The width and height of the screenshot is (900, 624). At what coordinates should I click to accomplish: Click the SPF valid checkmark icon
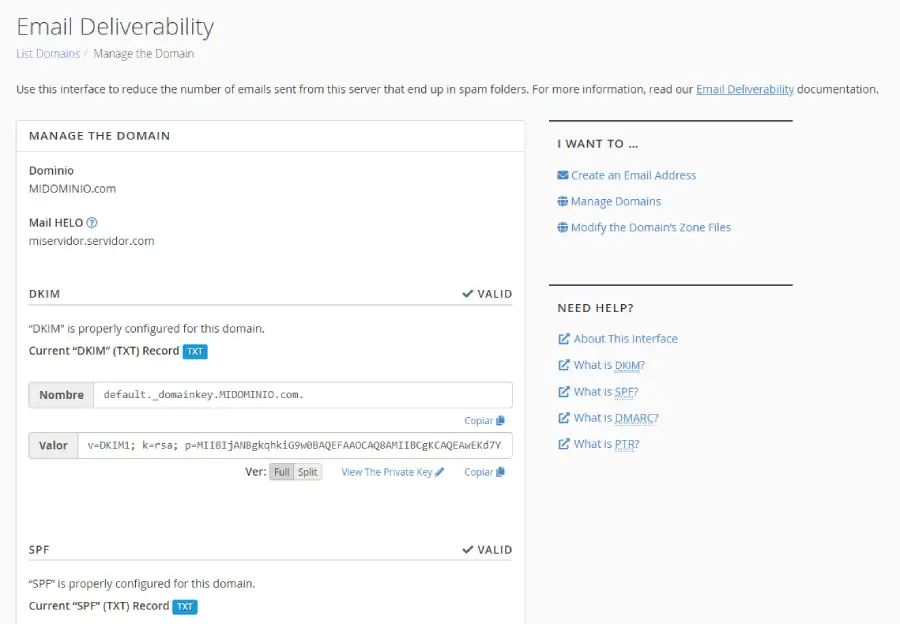pyautogui.click(x=467, y=549)
